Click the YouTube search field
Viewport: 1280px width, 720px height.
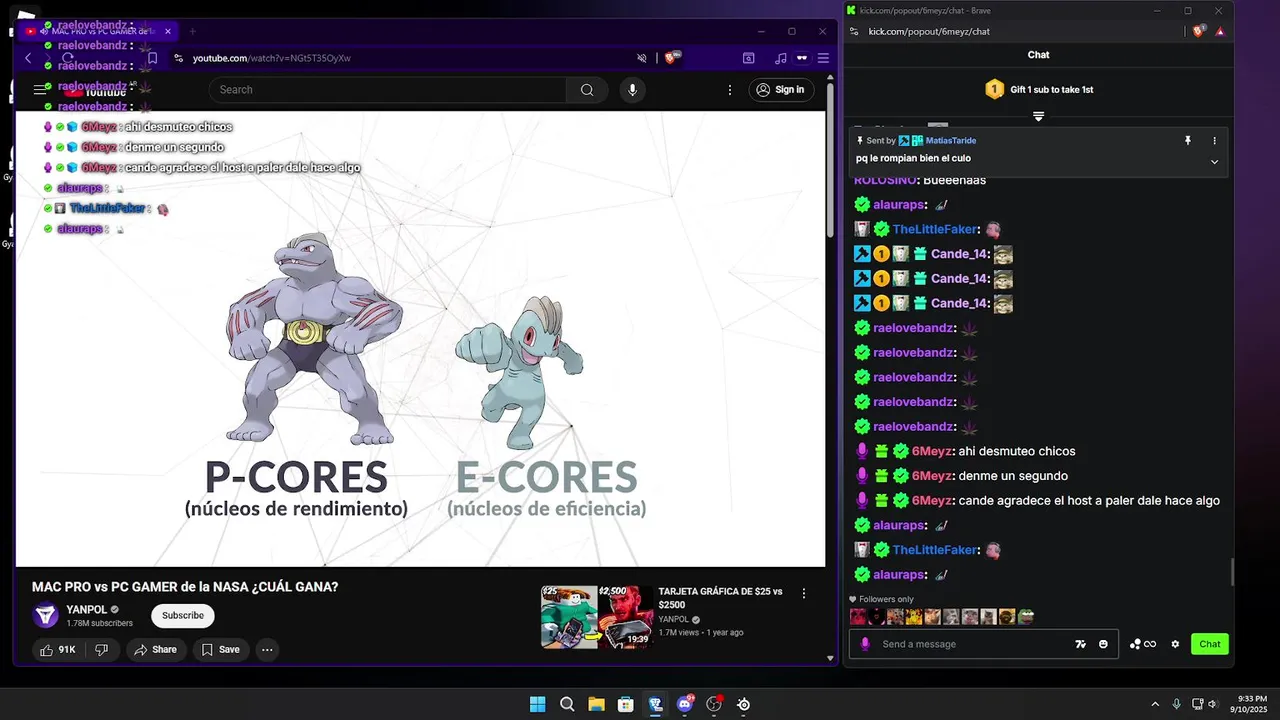pos(390,90)
